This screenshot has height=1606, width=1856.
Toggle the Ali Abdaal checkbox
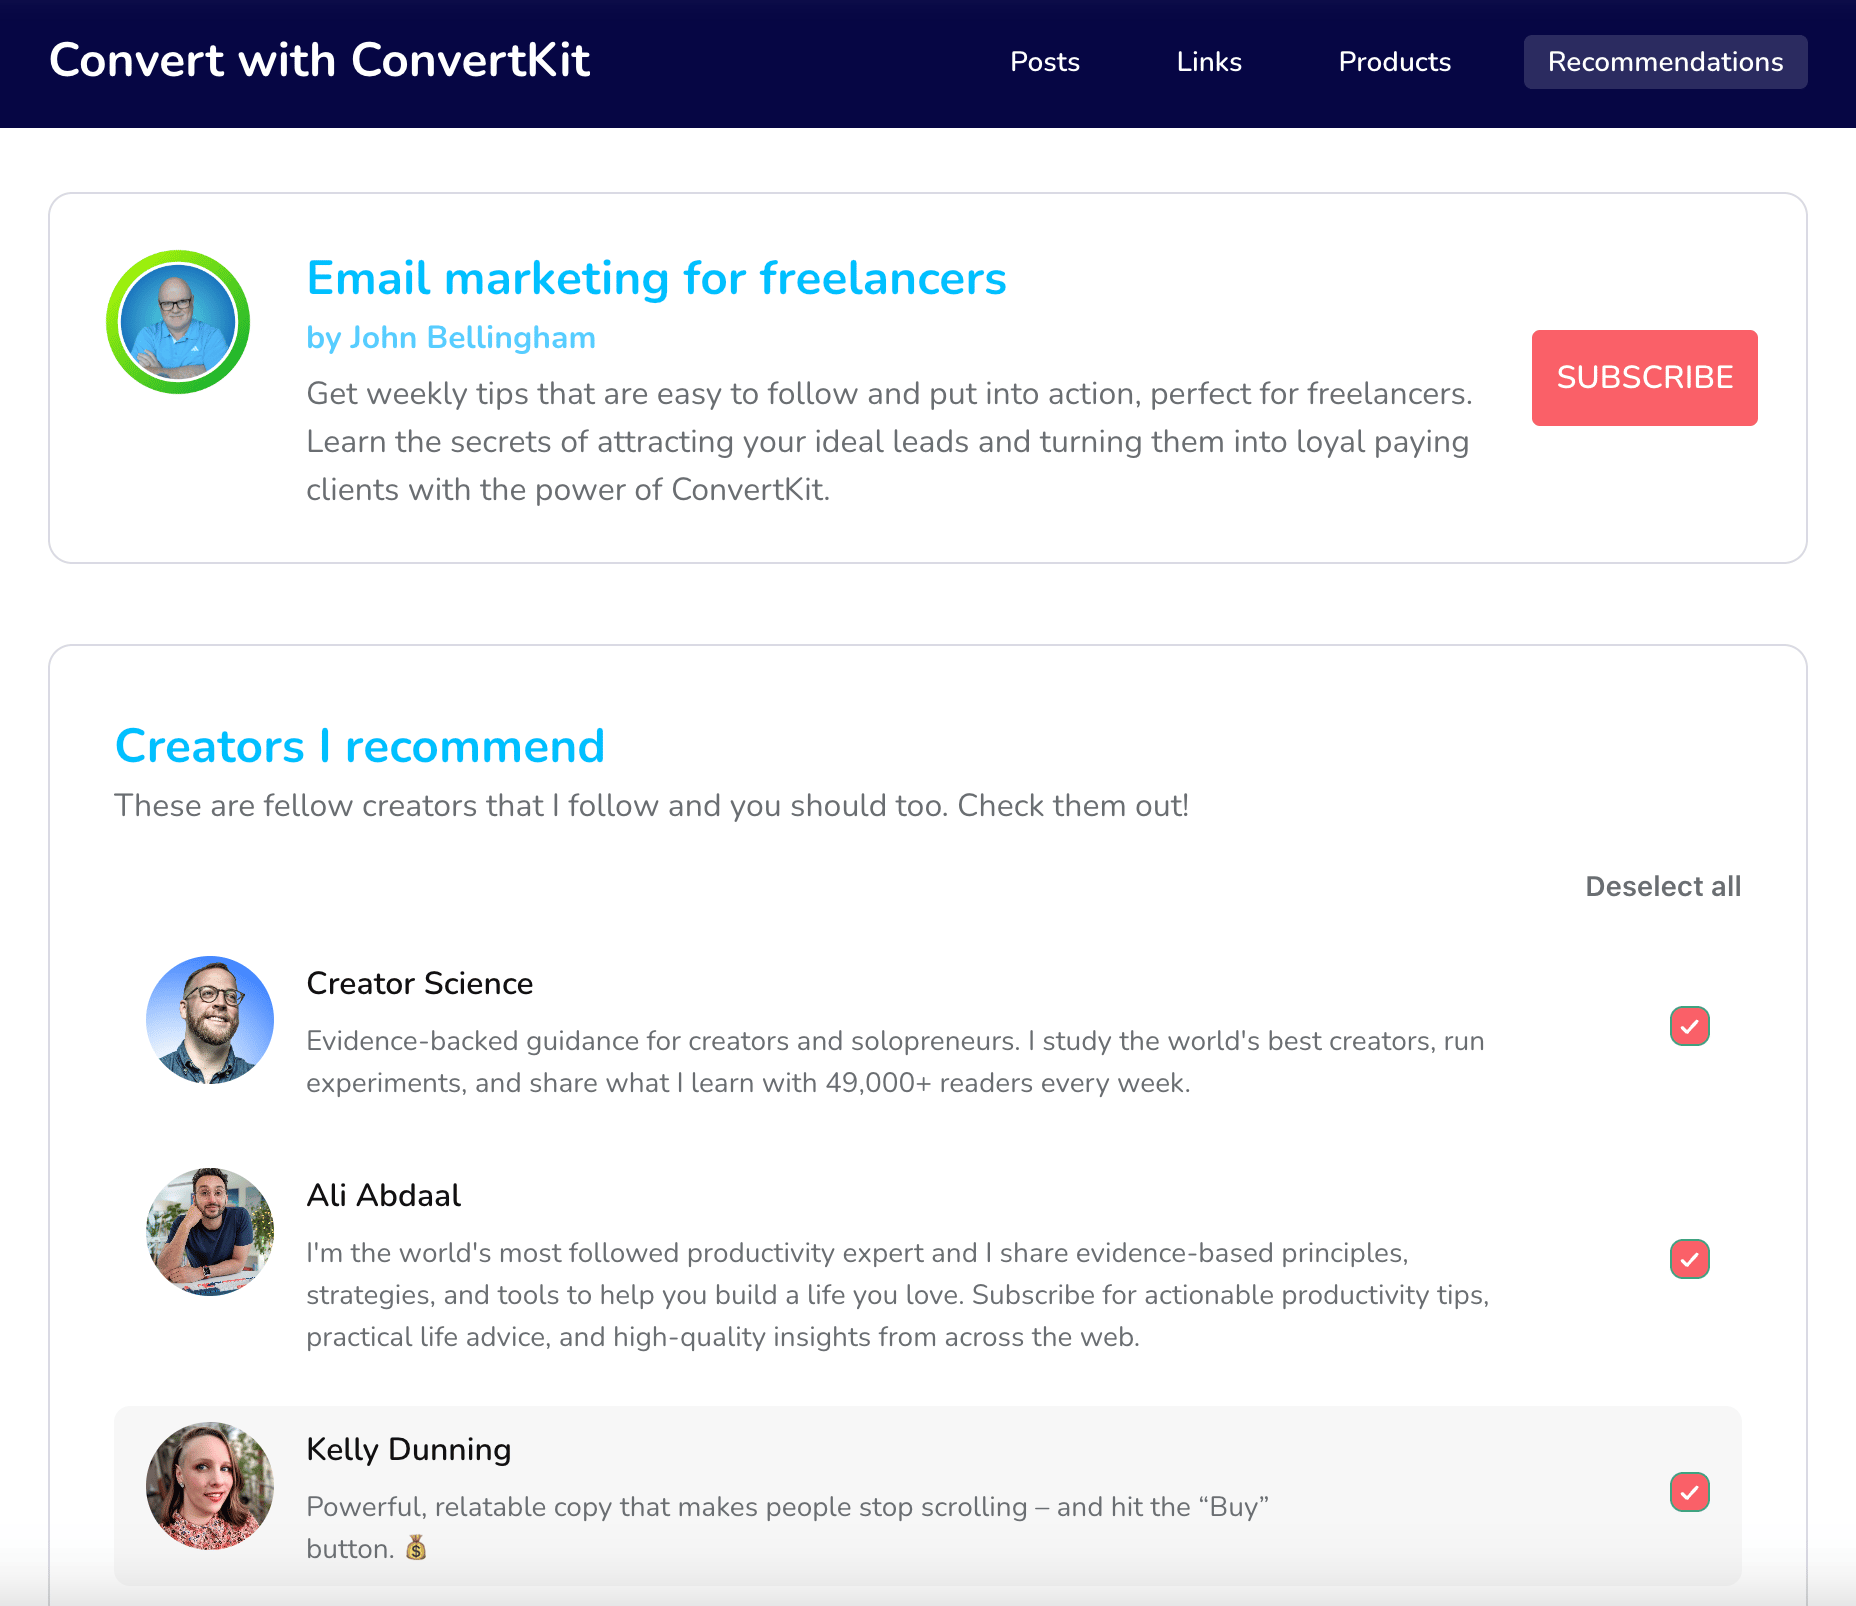pos(1689,1259)
